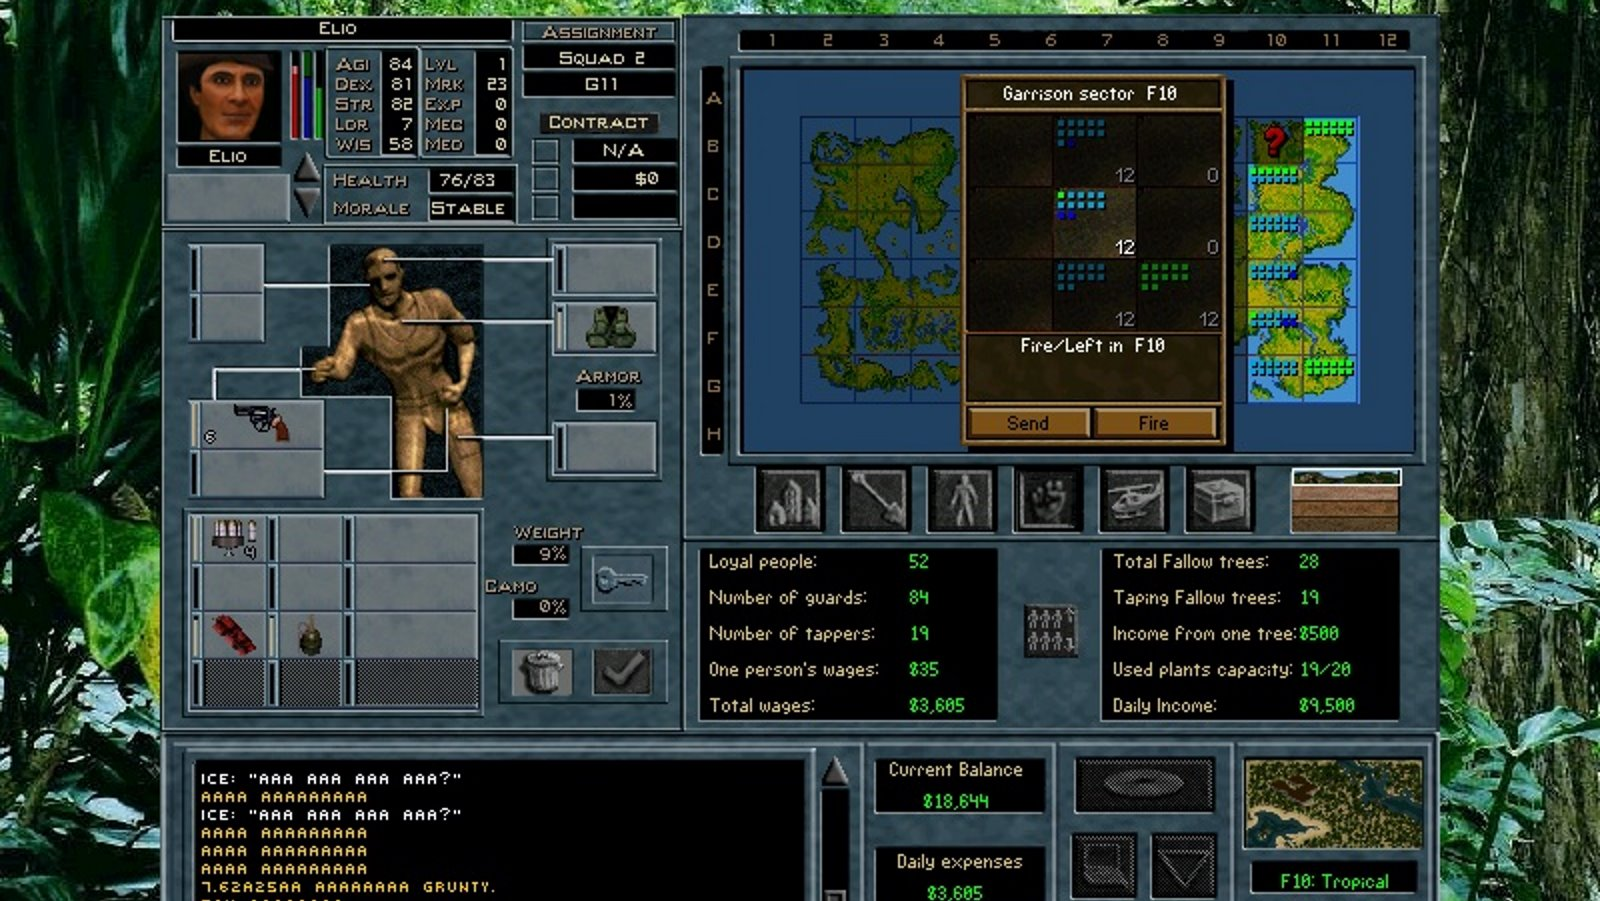1600x901 pixels.
Task: Click the speech bubble message icon
Action: pyautogui.click(x=1104, y=864)
